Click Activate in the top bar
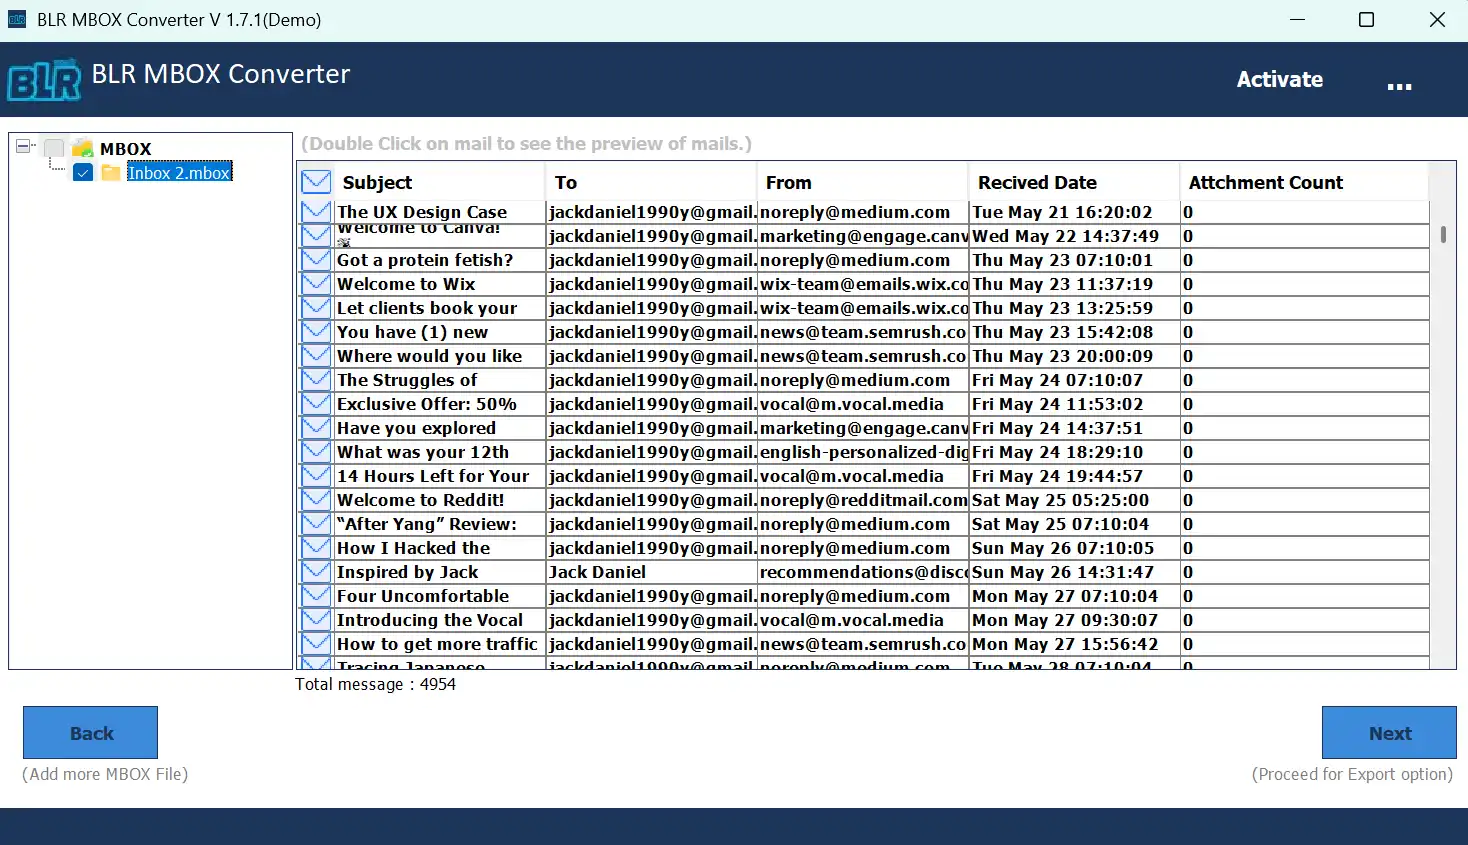The image size is (1468, 845). (1280, 79)
